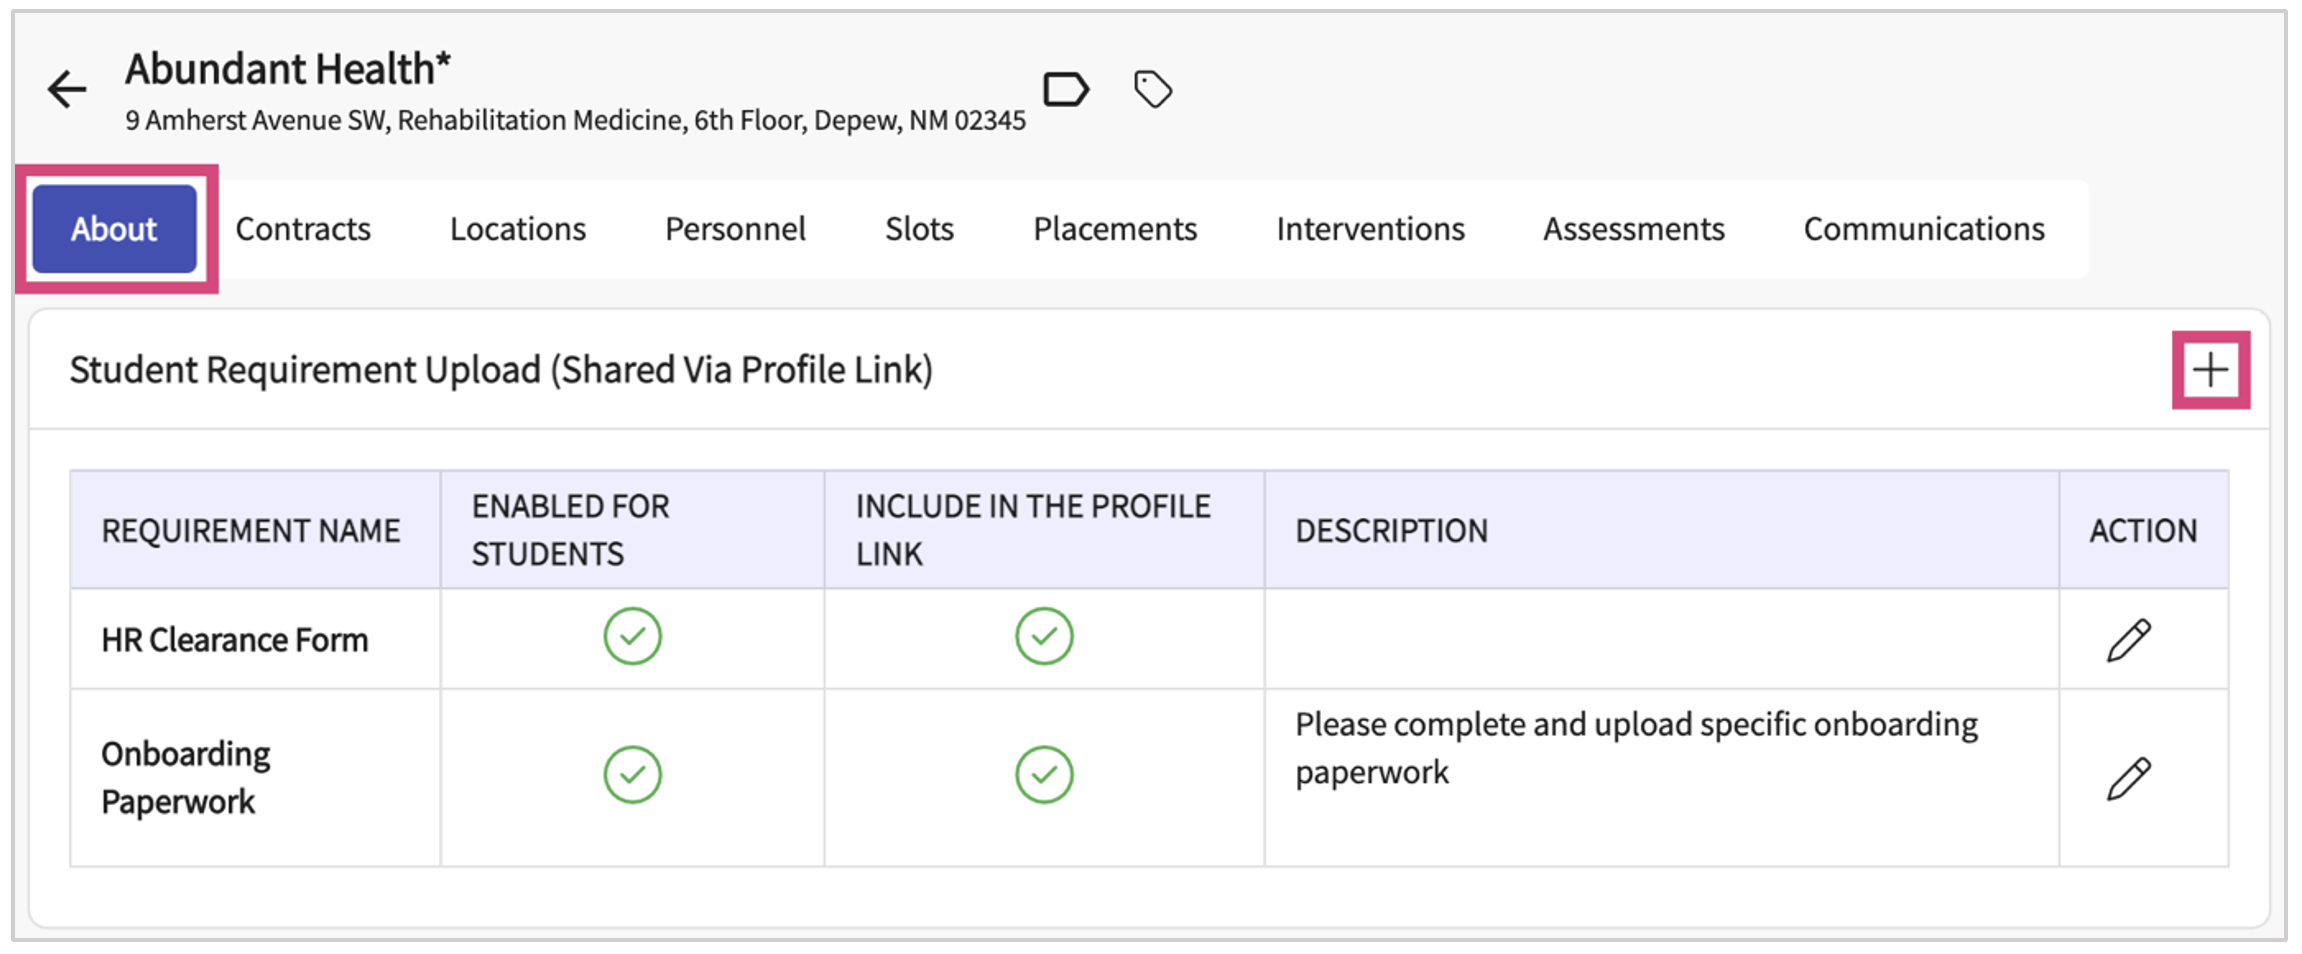
Task: Toggle Onboarding Paperwork enabled for students
Action: click(632, 775)
